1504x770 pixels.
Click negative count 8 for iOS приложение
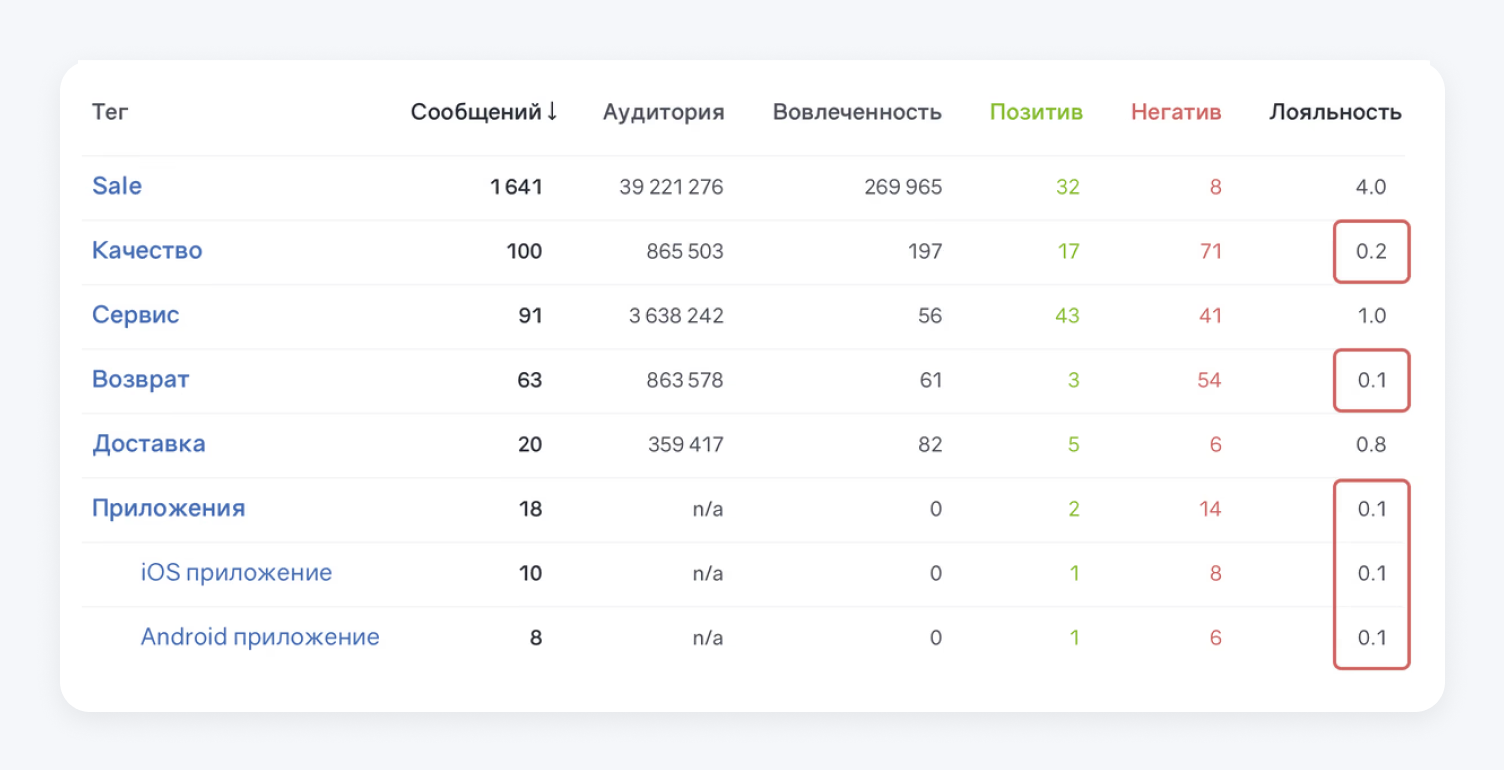coord(1215,573)
